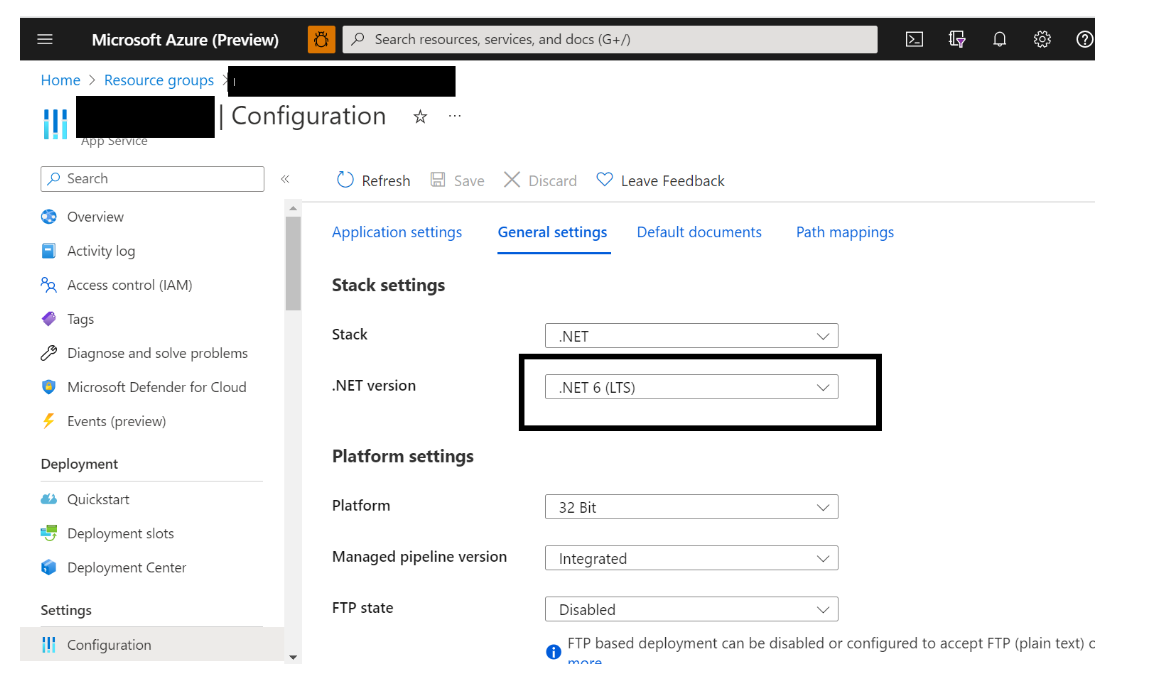This screenshot has width=1152, height=686.
Task: Open the portal settings gear
Action: (x=1042, y=39)
